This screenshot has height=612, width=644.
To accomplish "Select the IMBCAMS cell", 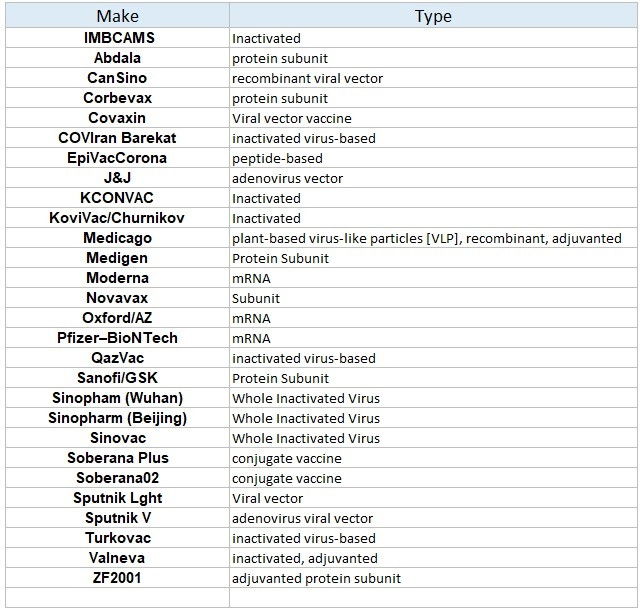I will [x=117, y=38].
